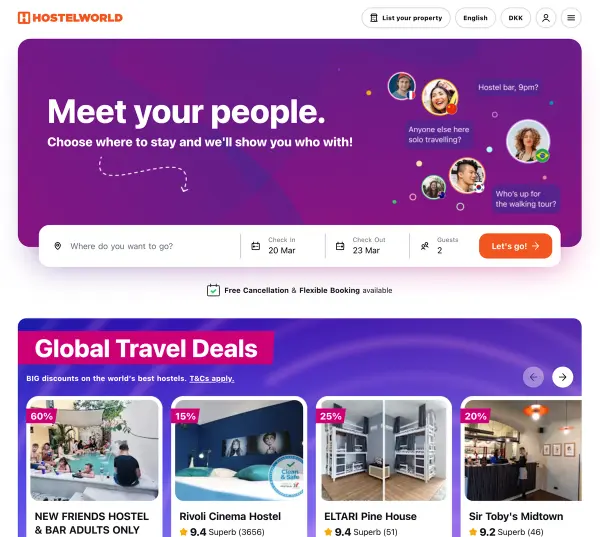Focus the 'Where do you want to go?' field

tap(145, 246)
